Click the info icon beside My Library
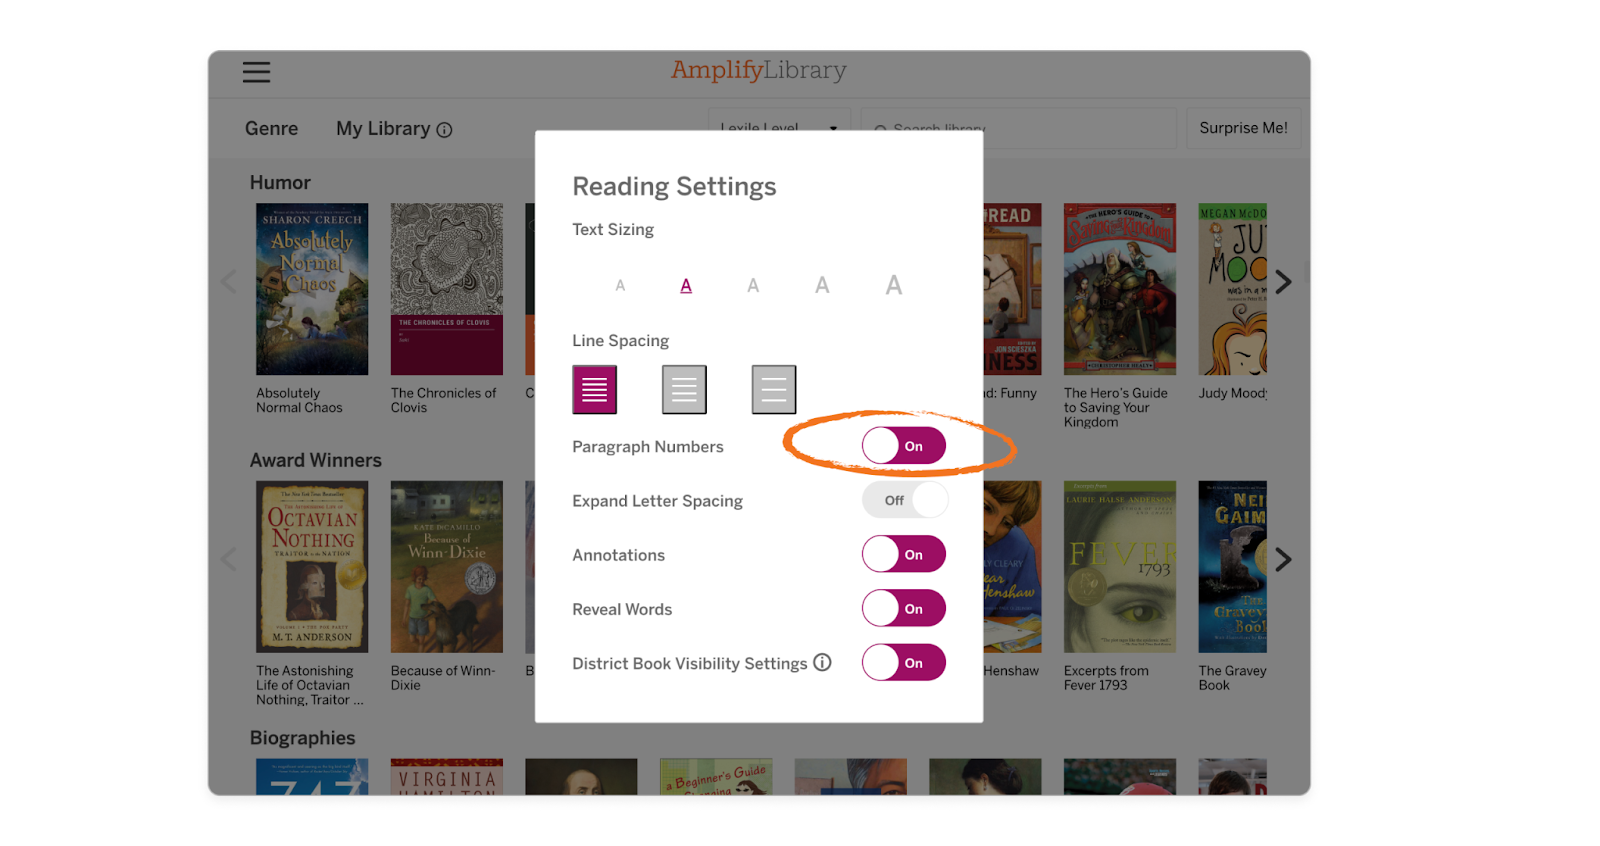The height and width of the screenshot is (846, 1600). [444, 129]
